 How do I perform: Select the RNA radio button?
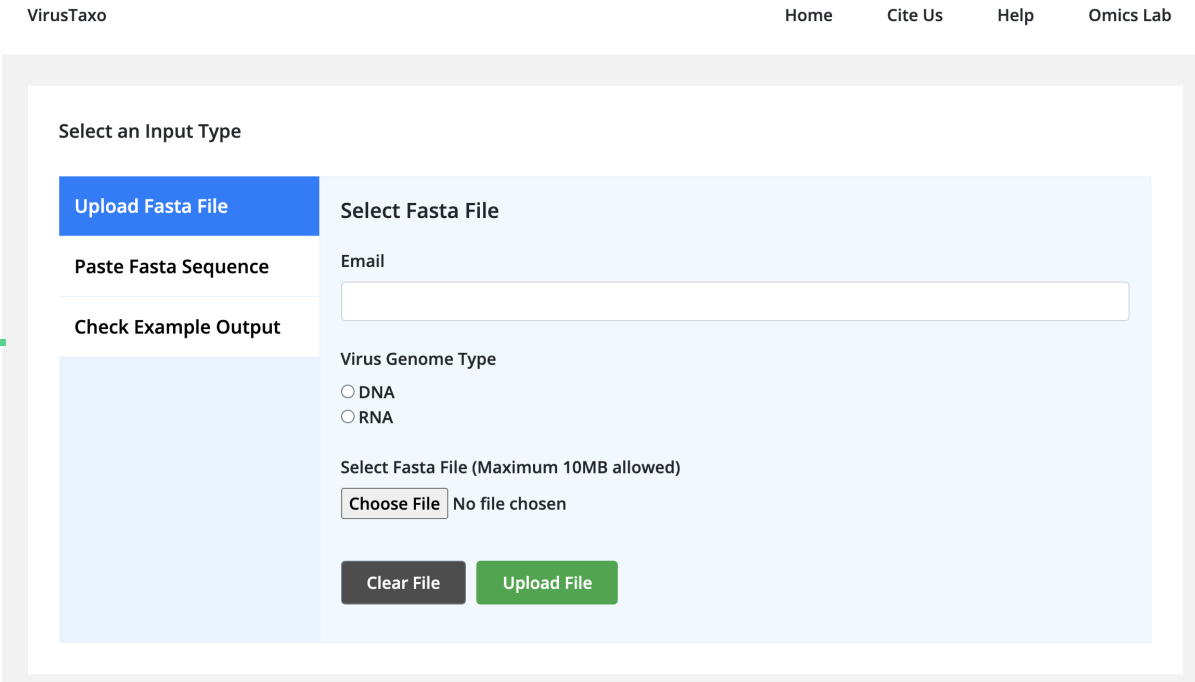[x=348, y=417]
